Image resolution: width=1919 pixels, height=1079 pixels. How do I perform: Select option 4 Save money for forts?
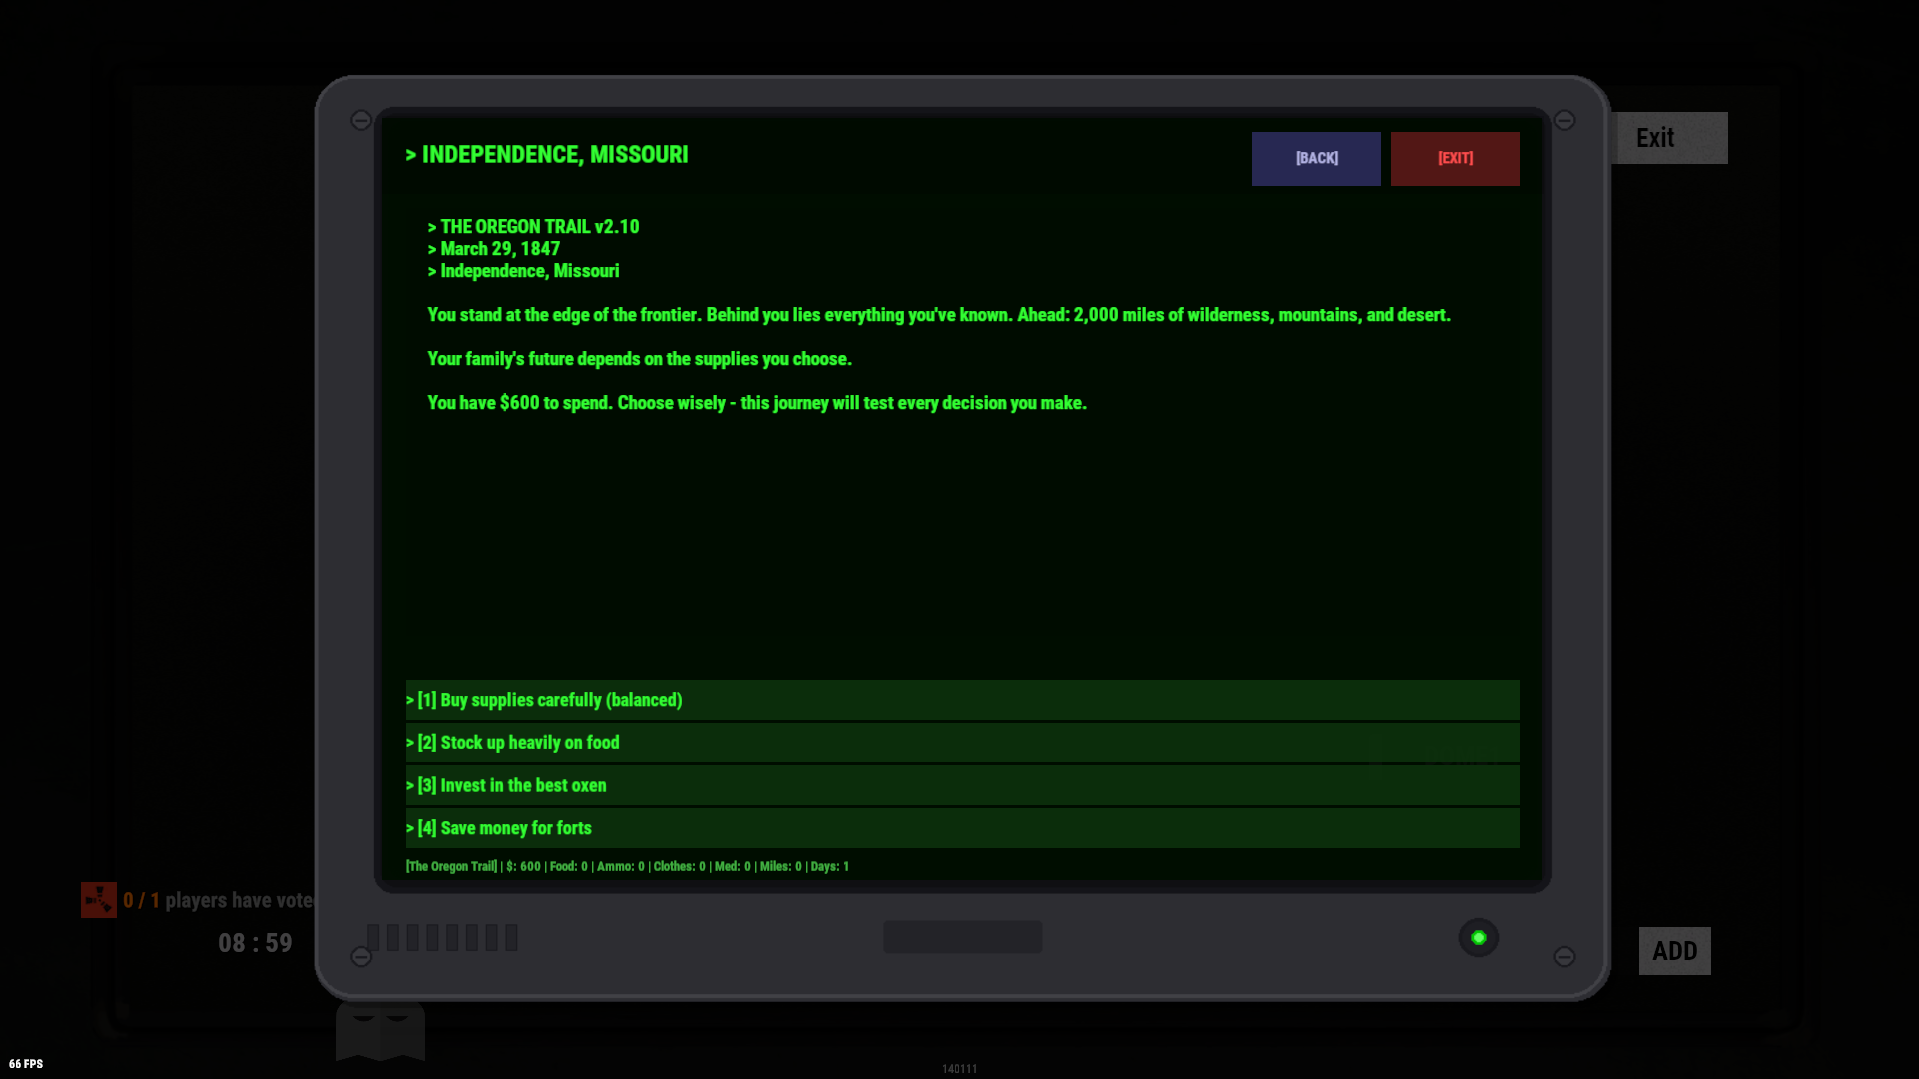pos(962,828)
